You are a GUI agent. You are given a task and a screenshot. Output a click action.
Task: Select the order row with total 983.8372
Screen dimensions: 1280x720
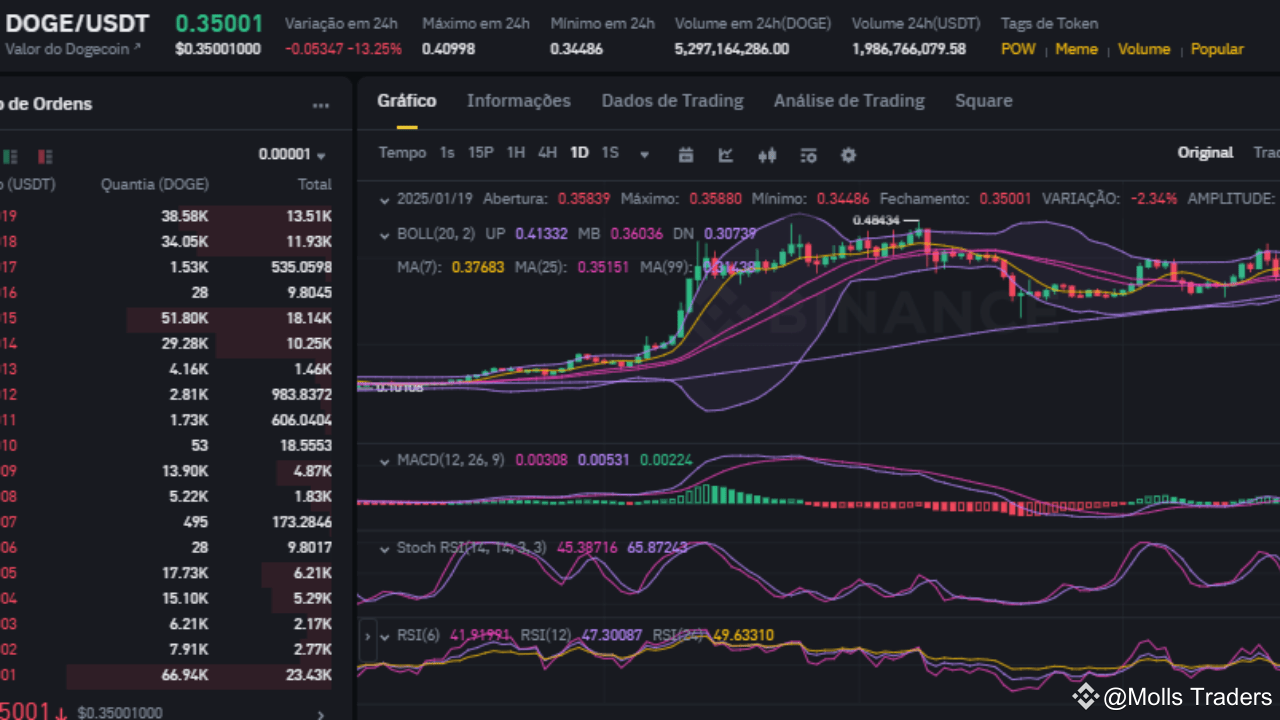[x=166, y=395]
